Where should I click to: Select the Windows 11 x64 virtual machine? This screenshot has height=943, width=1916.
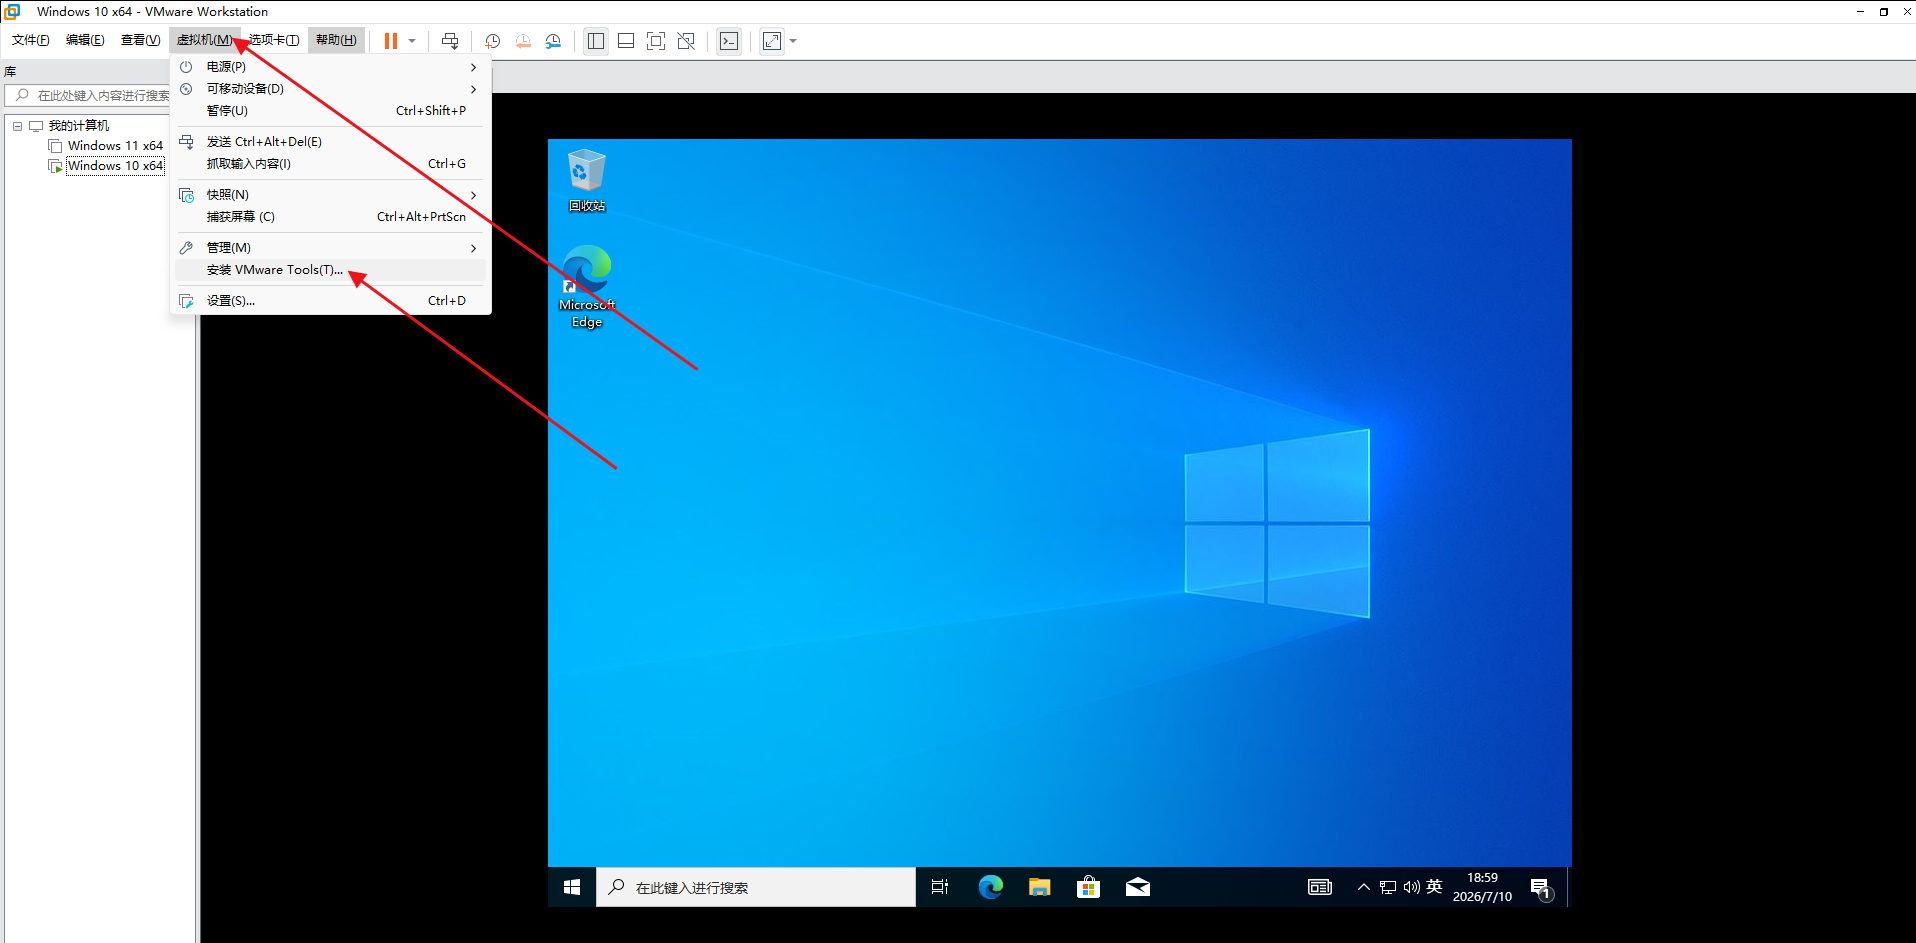[x=115, y=146]
